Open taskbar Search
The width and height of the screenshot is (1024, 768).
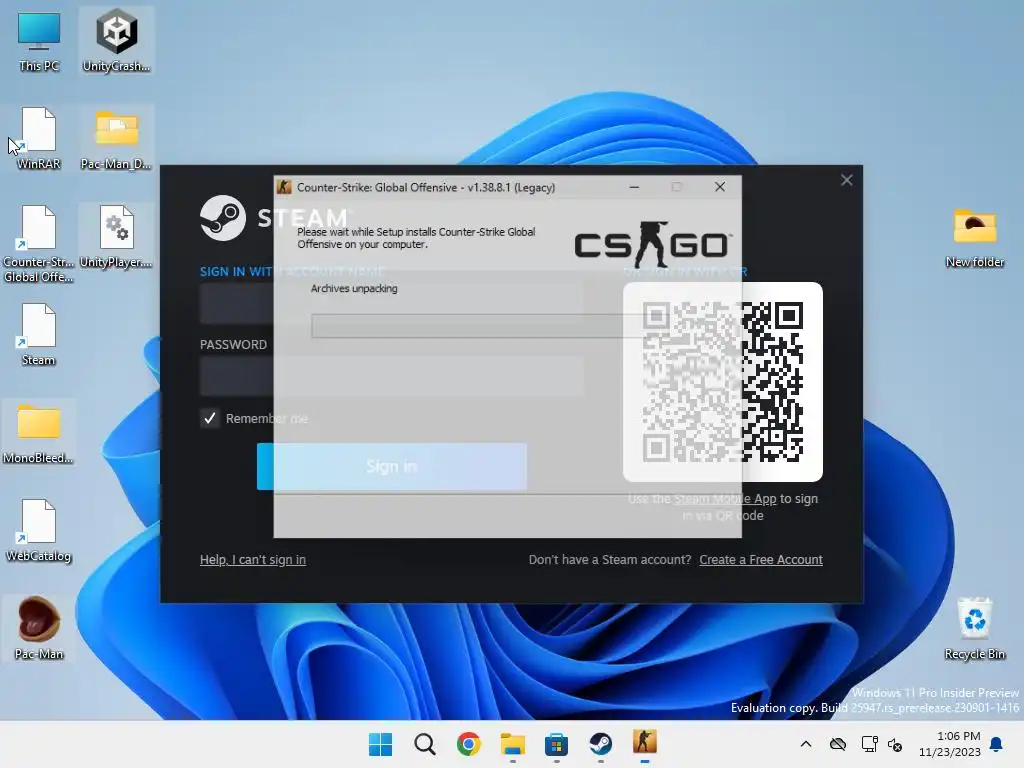pyautogui.click(x=424, y=744)
